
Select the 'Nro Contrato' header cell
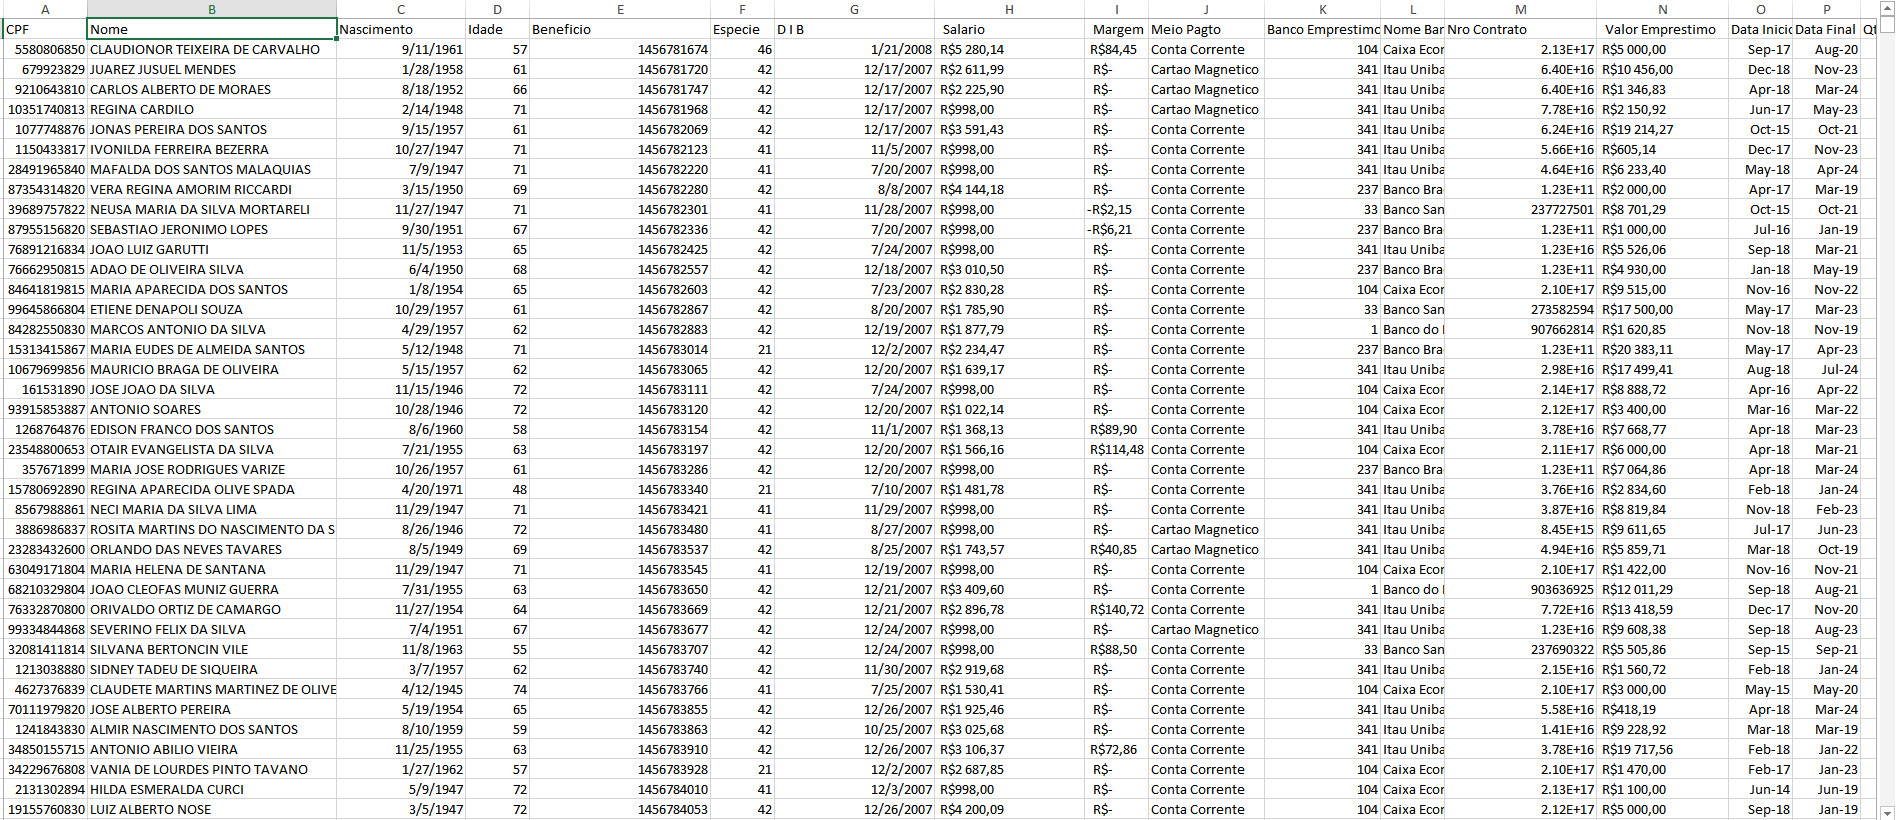[1521, 29]
